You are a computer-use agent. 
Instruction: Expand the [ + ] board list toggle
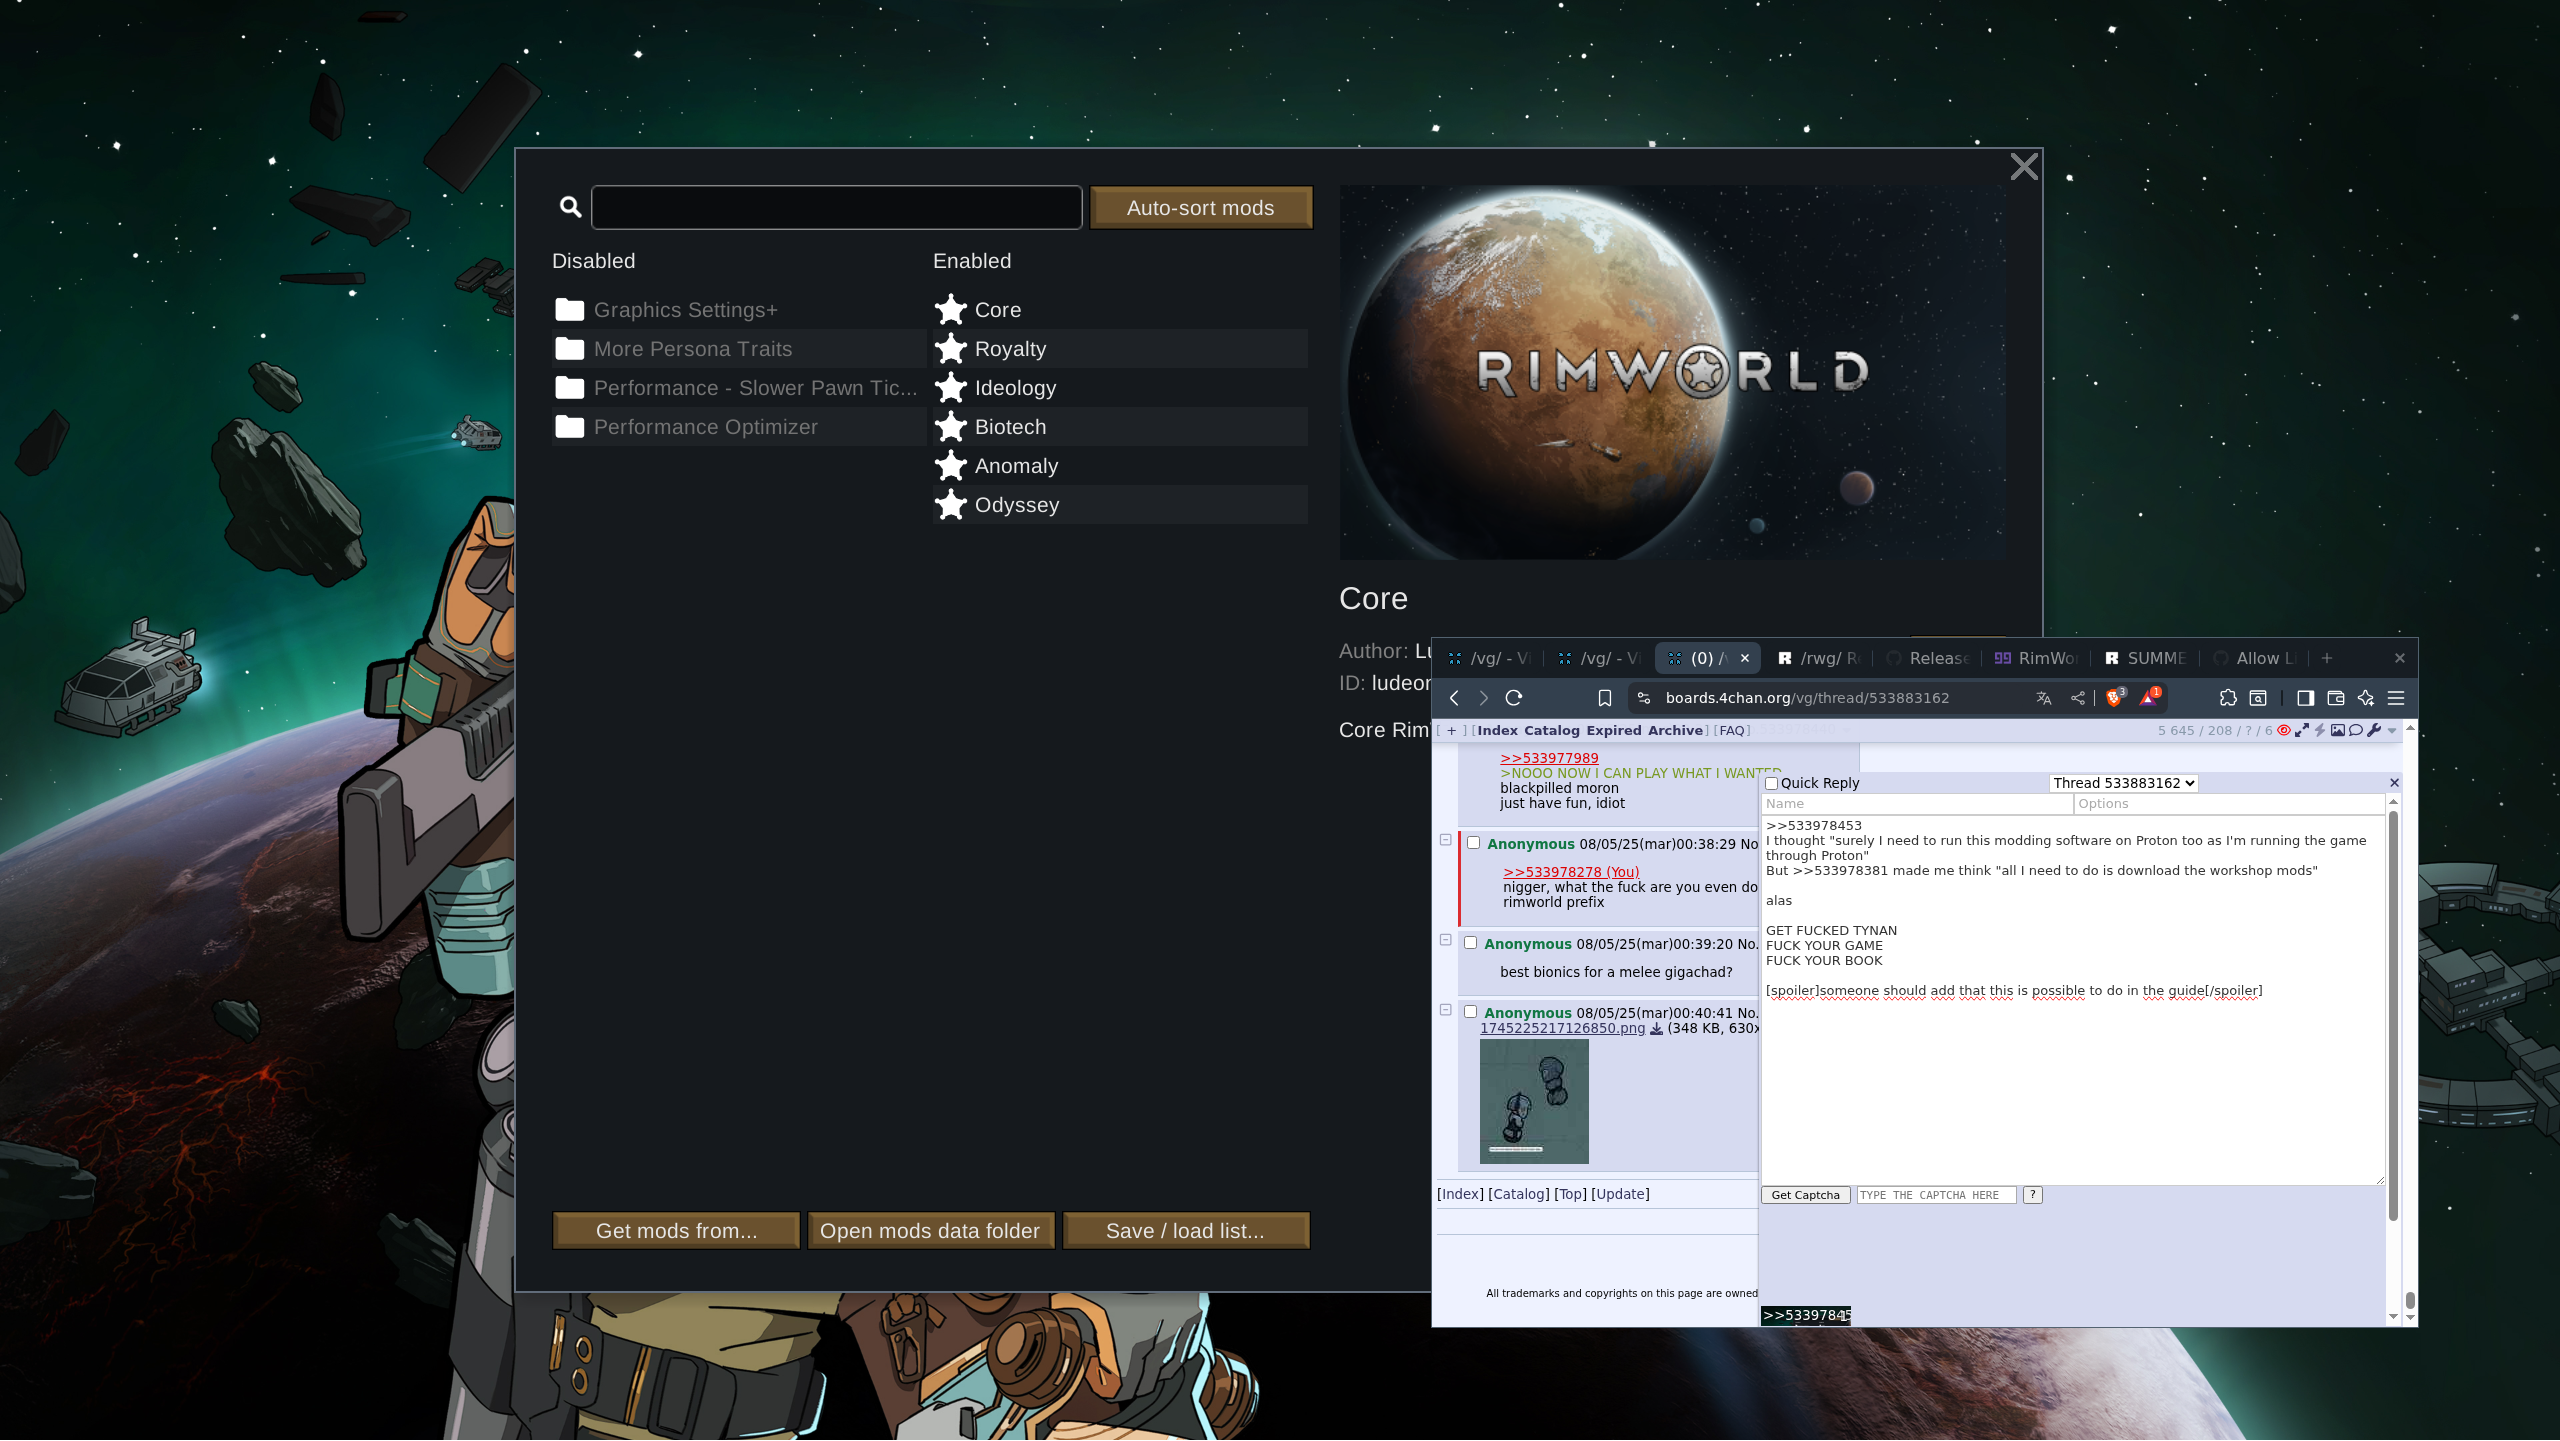(1451, 730)
